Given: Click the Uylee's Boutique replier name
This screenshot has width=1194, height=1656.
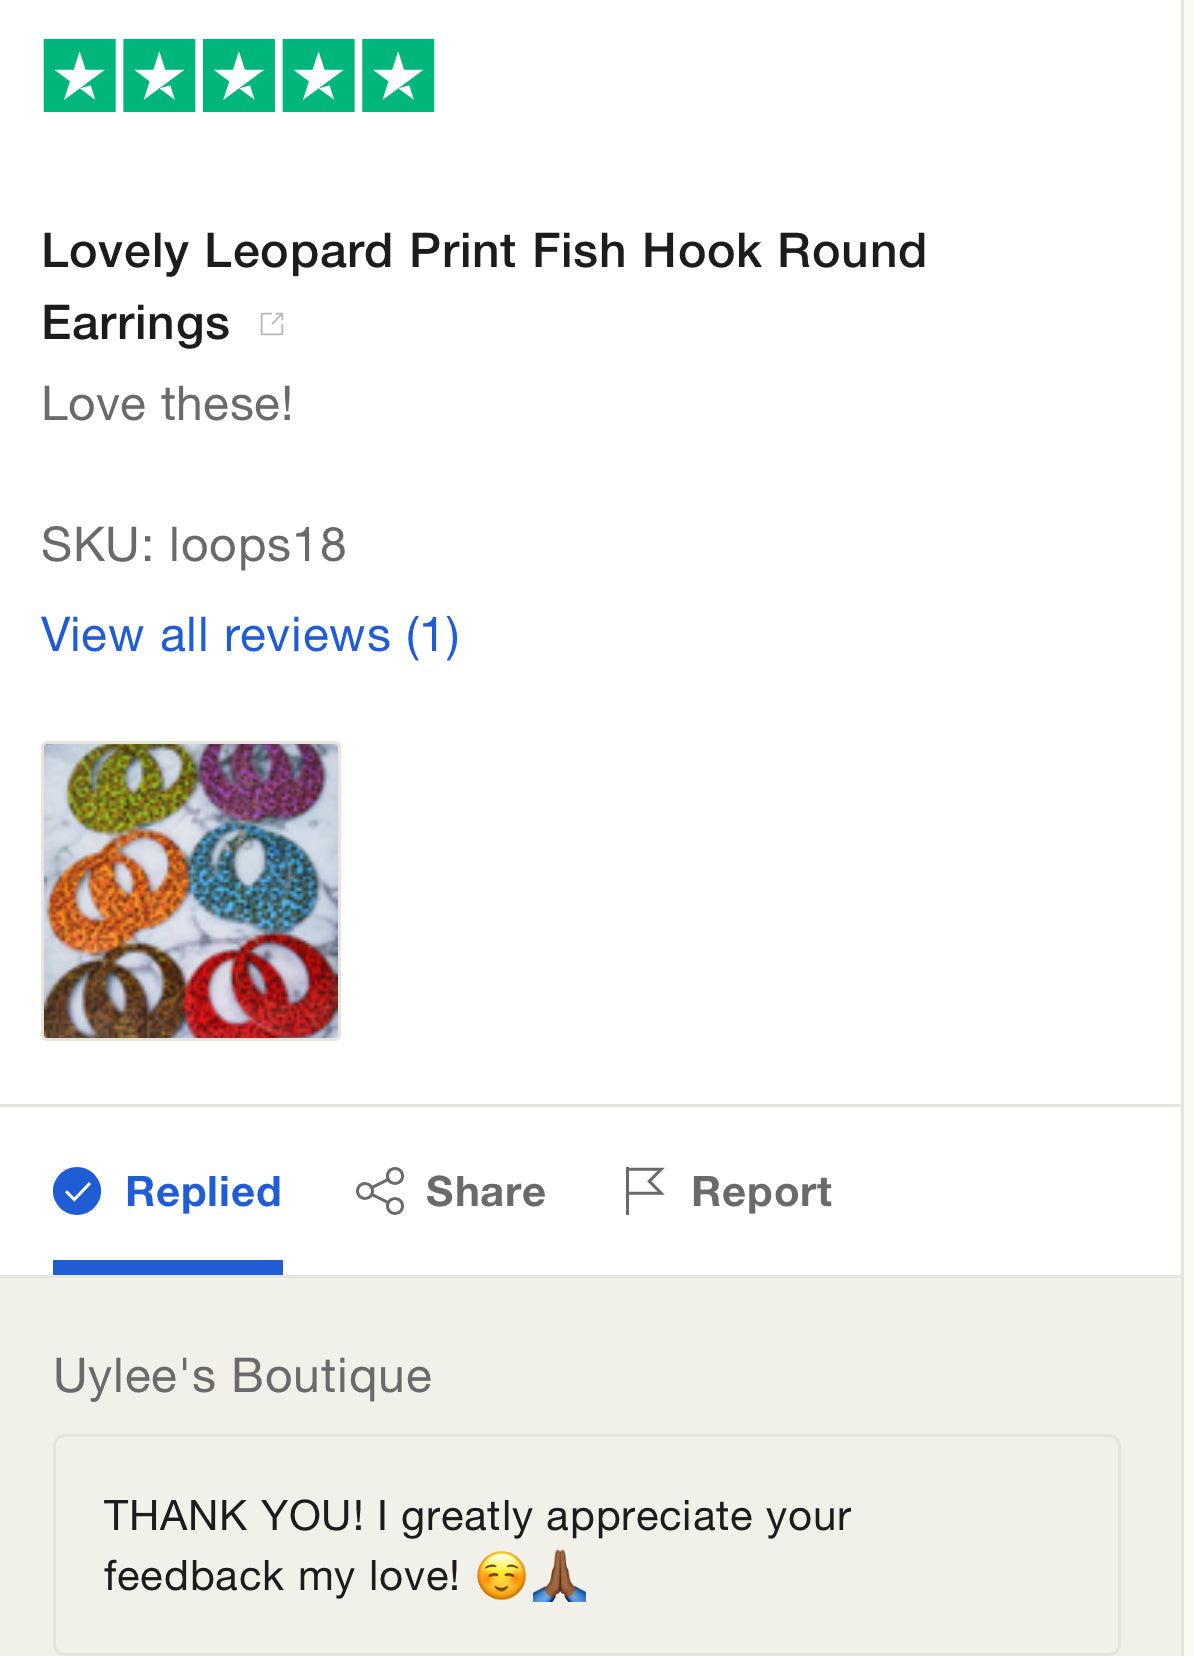Looking at the screenshot, I should click(243, 1376).
